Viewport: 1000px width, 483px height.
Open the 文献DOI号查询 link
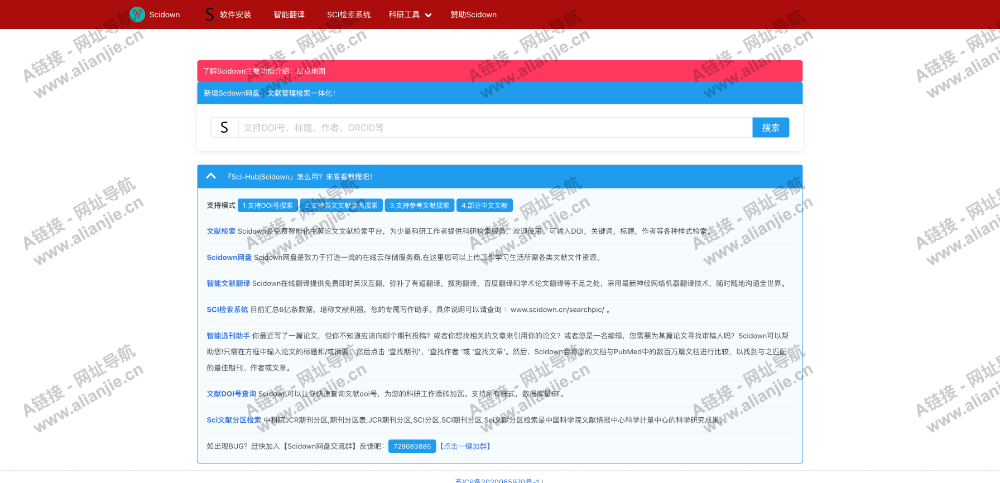point(231,394)
